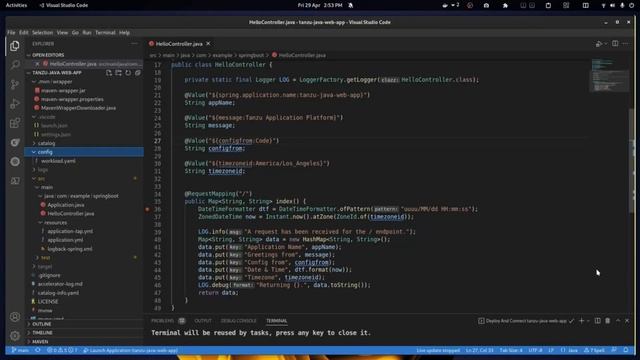Change Tab Size in status bar
640x360 pixels.
(511, 350)
